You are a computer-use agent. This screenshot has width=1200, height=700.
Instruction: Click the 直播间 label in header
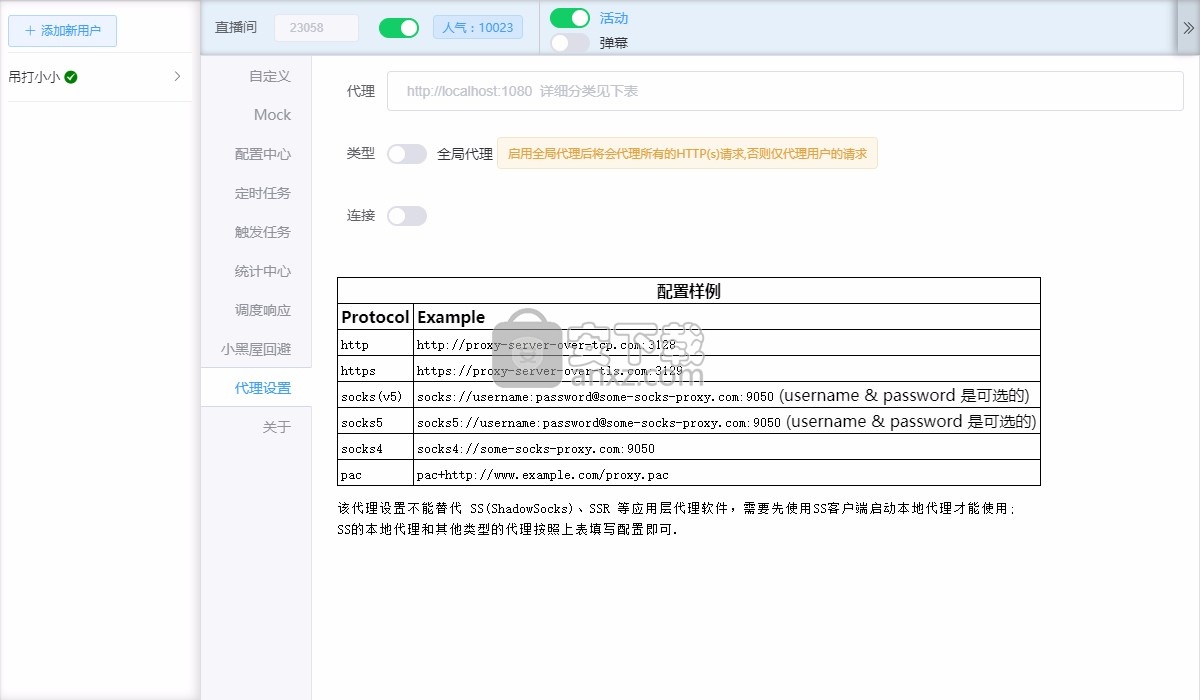236,28
